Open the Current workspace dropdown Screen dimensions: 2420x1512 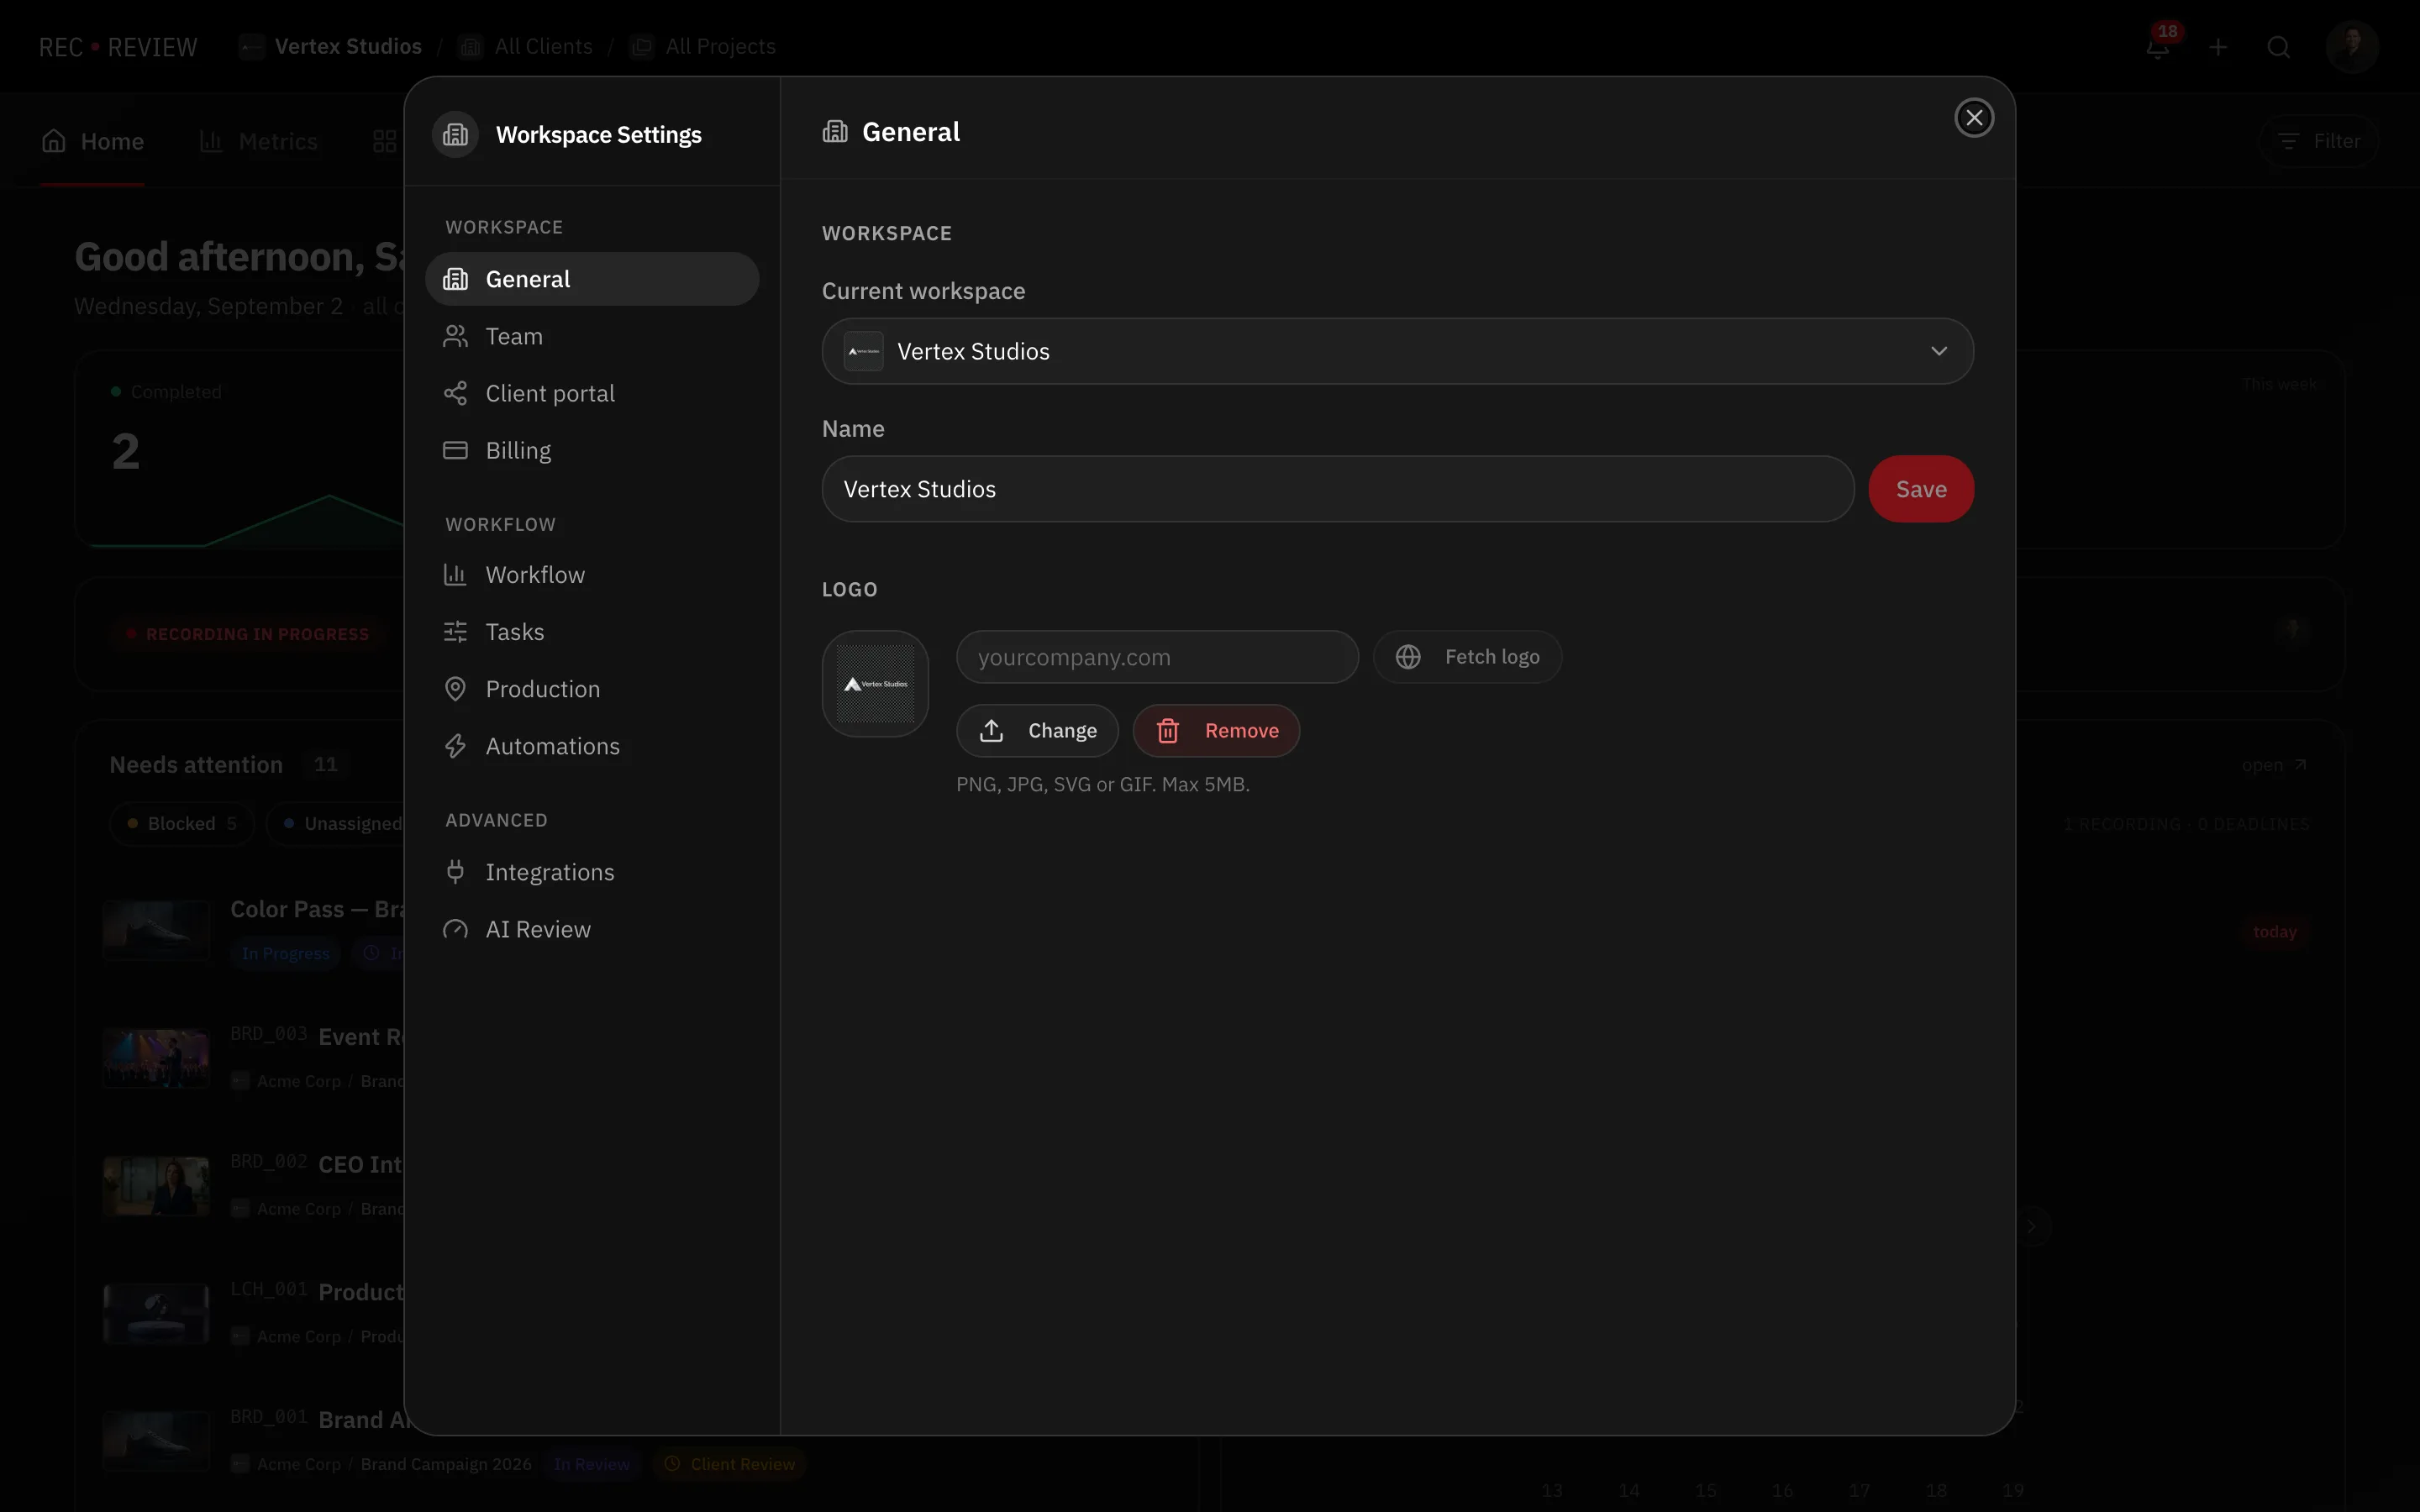coord(1397,351)
